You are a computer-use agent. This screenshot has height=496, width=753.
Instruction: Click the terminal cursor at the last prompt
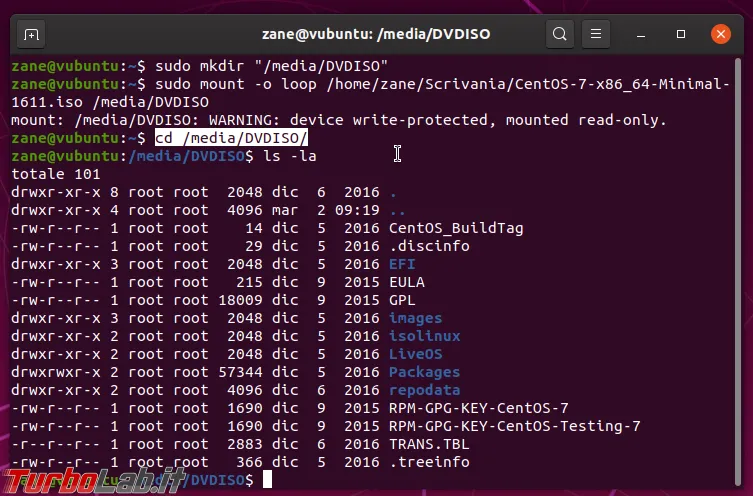point(267,479)
